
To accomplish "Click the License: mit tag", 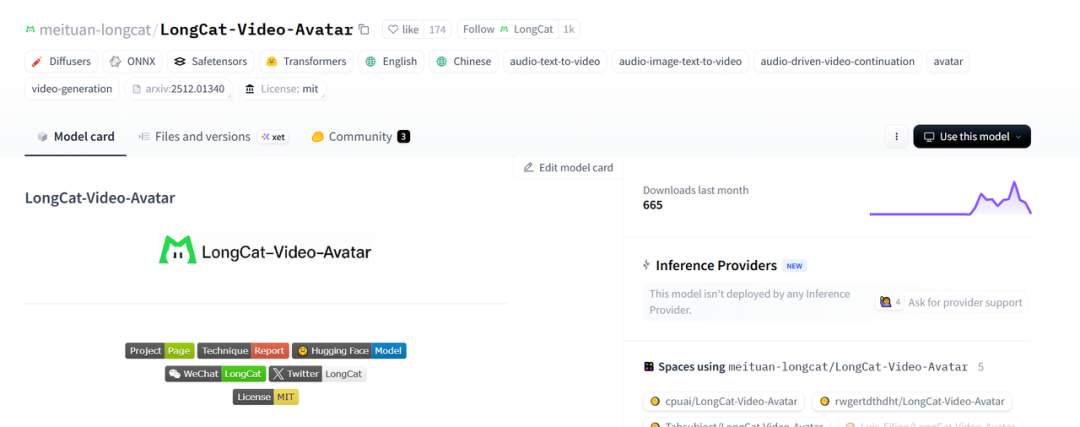I will click(x=282, y=89).
